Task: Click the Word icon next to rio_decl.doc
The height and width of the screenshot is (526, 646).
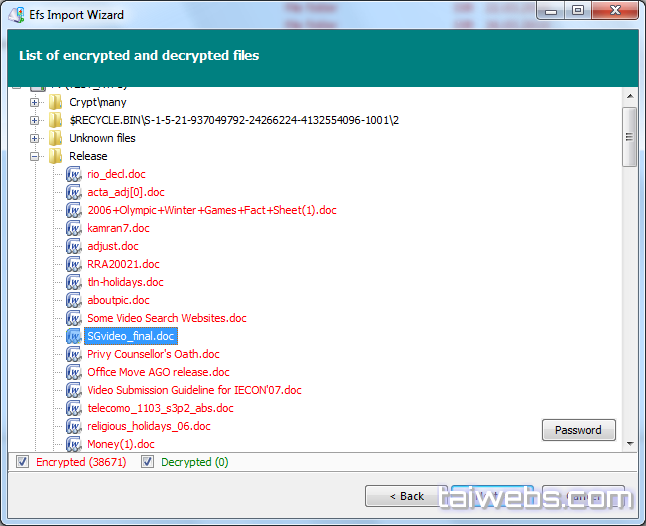Action: [x=74, y=174]
